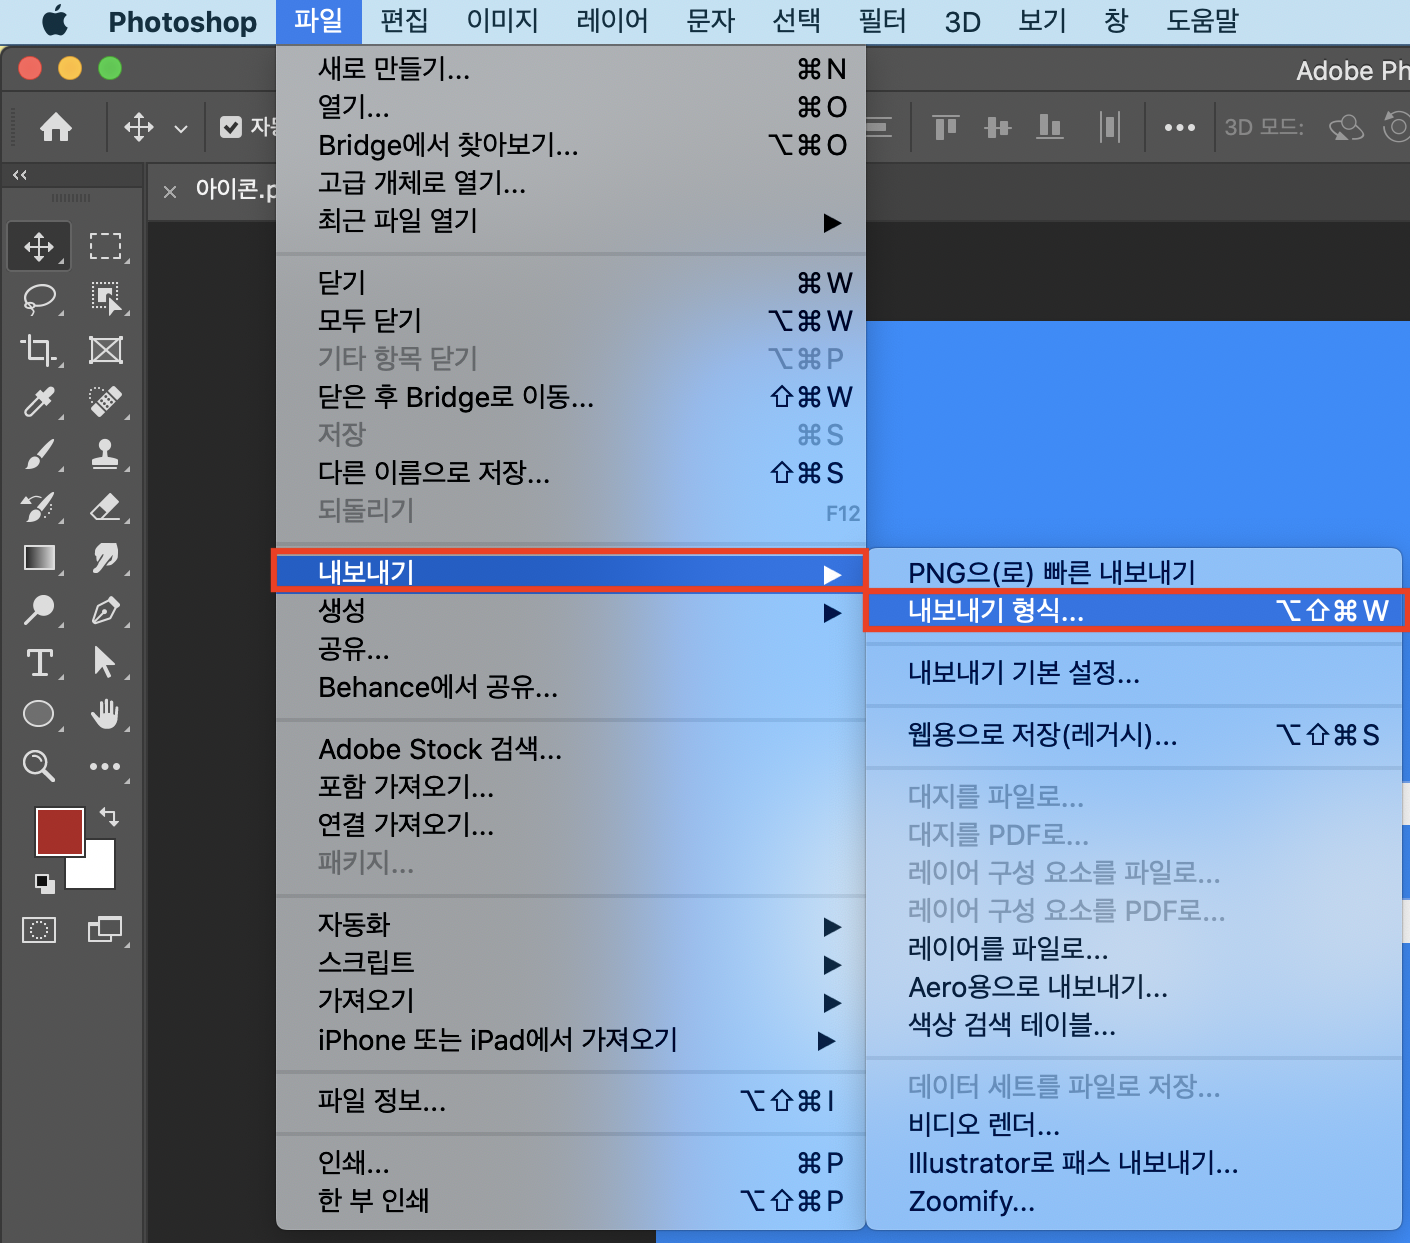Reset default foreground and background colors
Screen dimensions: 1410x1243
tap(45, 883)
